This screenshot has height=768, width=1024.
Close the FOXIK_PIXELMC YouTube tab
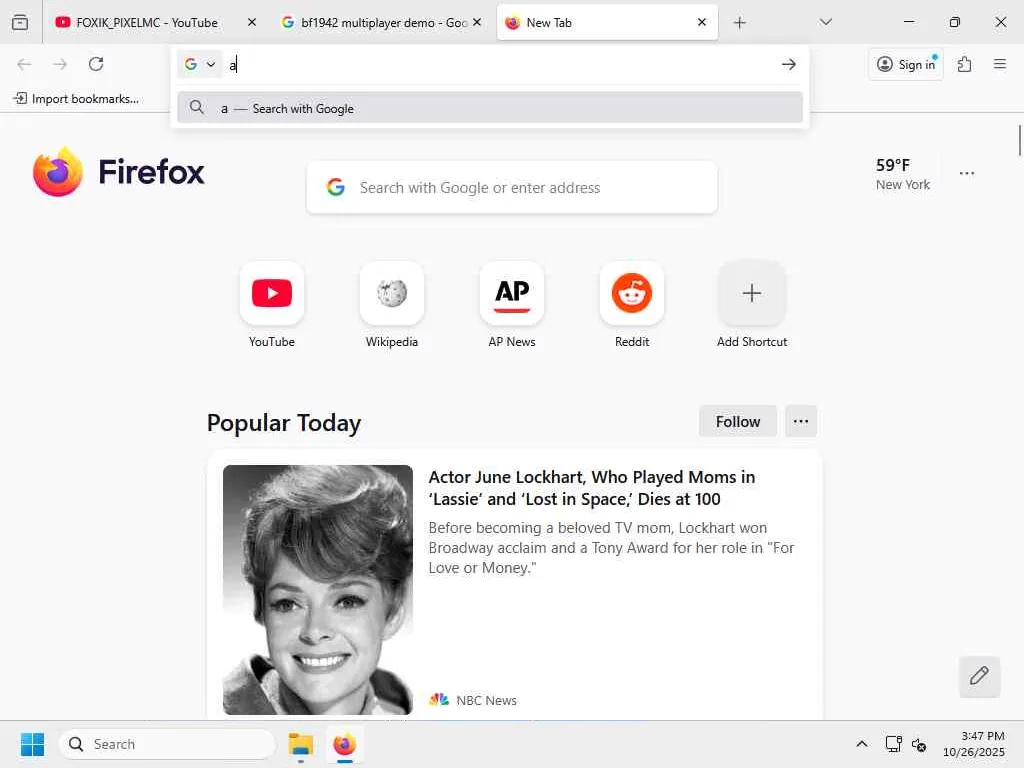[x=251, y=22]
